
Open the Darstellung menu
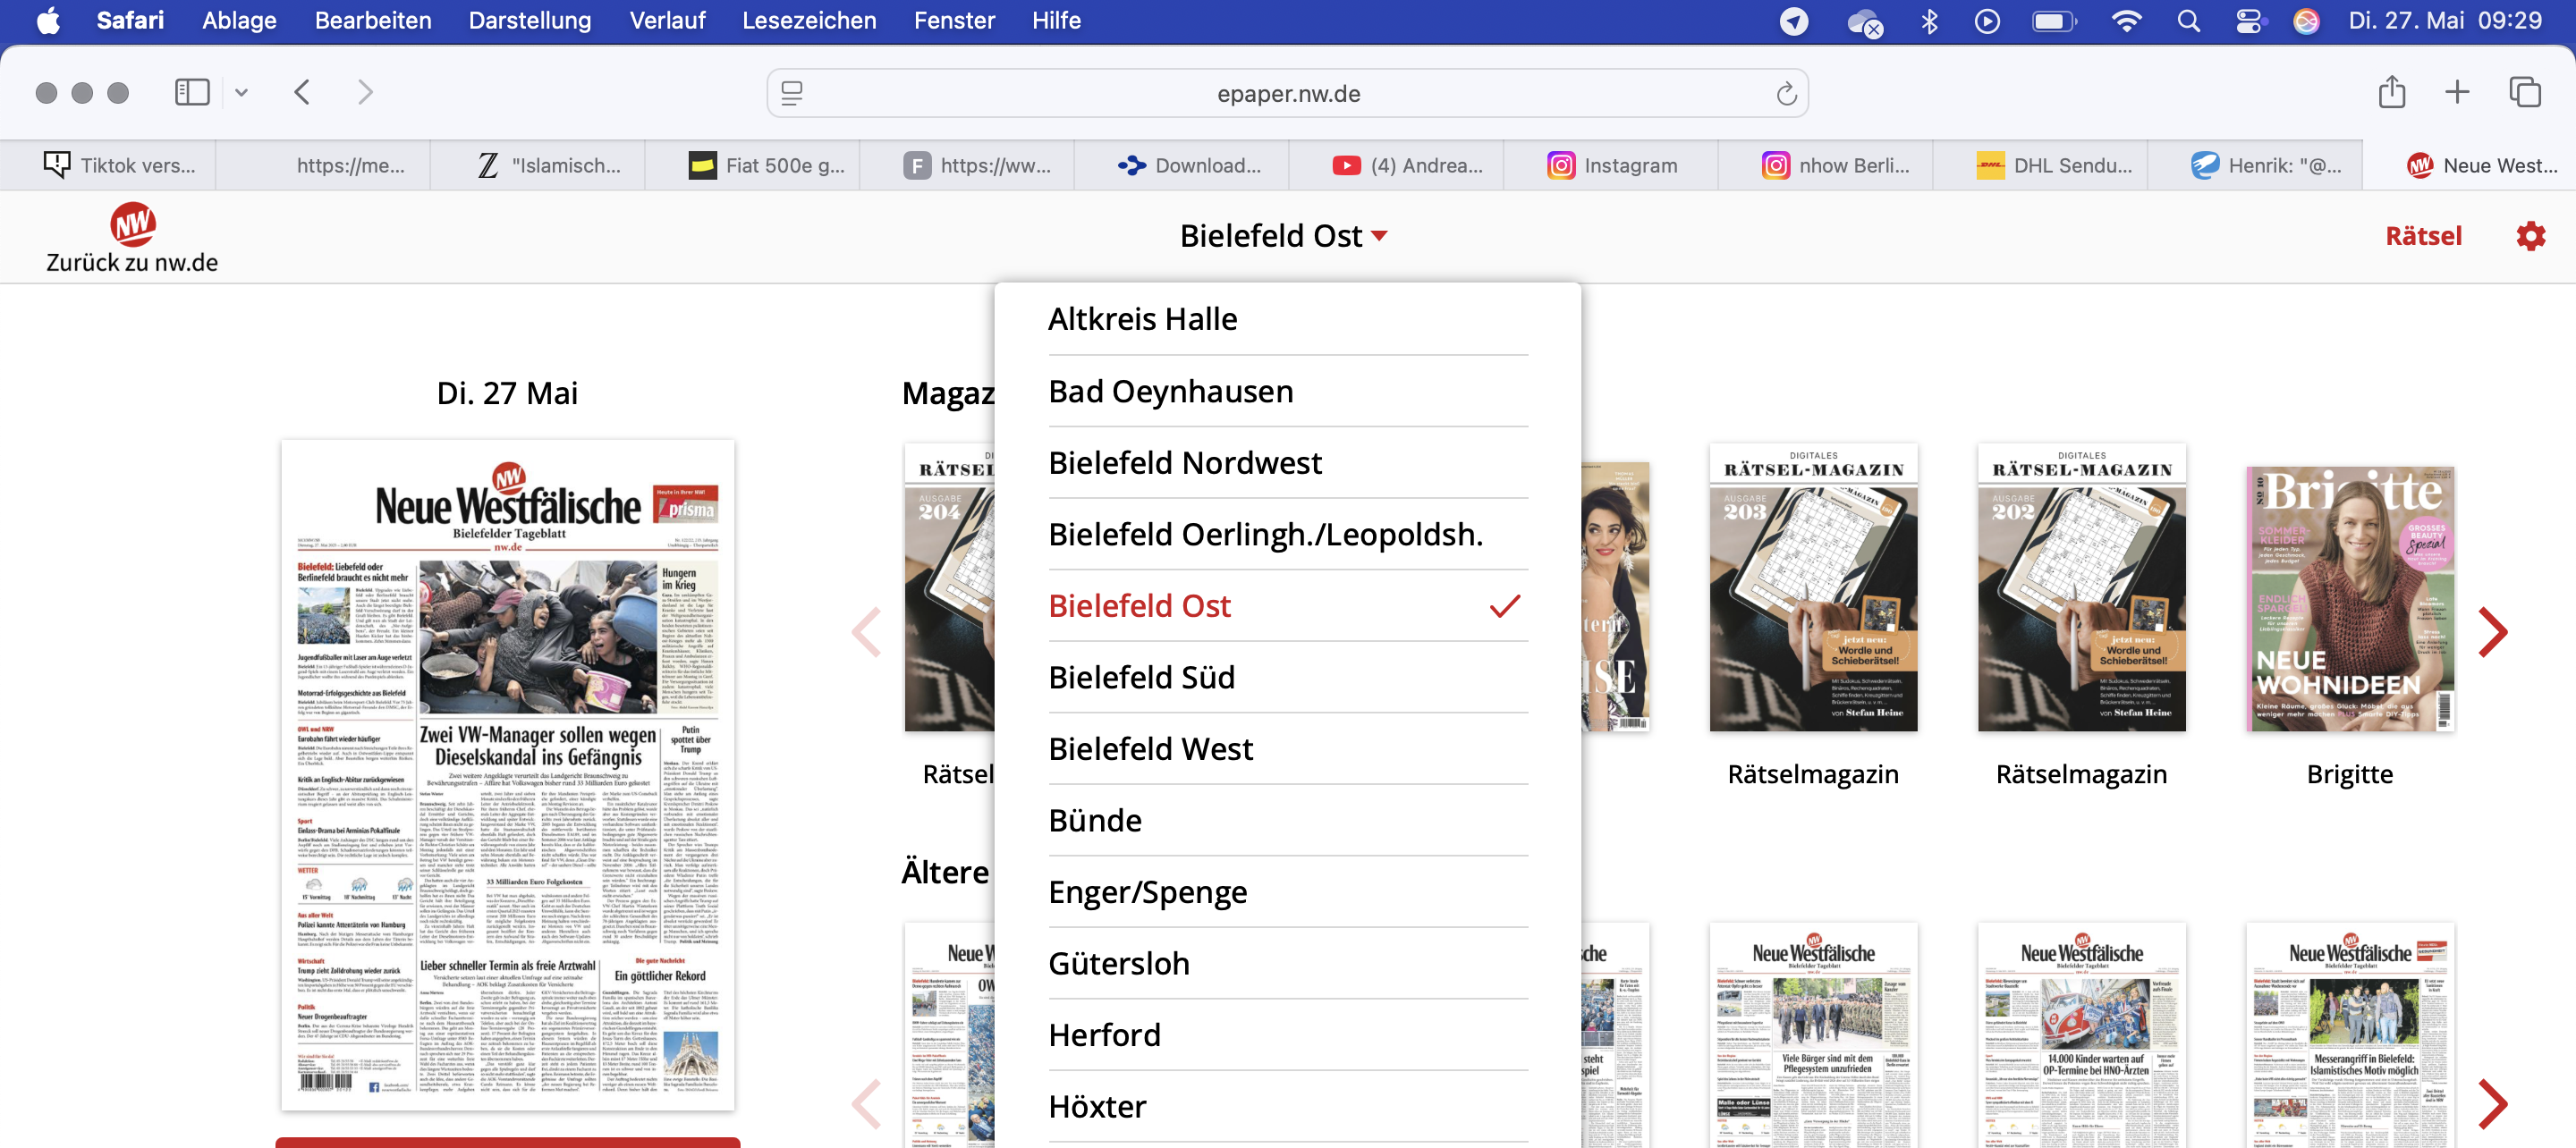[x=530, y=21]
